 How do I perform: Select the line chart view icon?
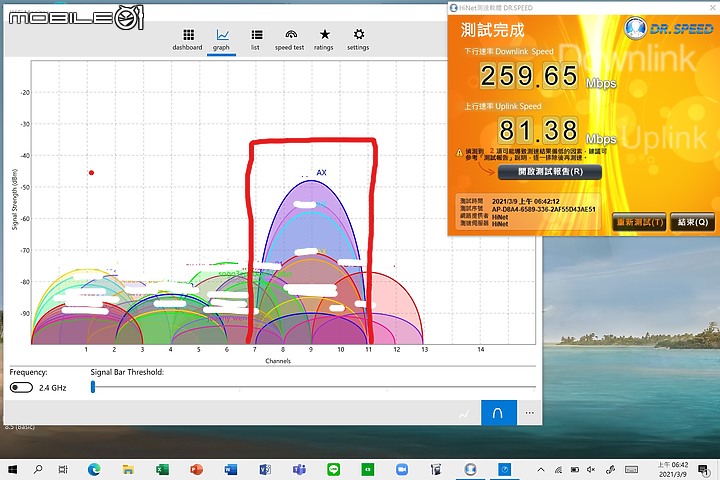click(464, 413)
